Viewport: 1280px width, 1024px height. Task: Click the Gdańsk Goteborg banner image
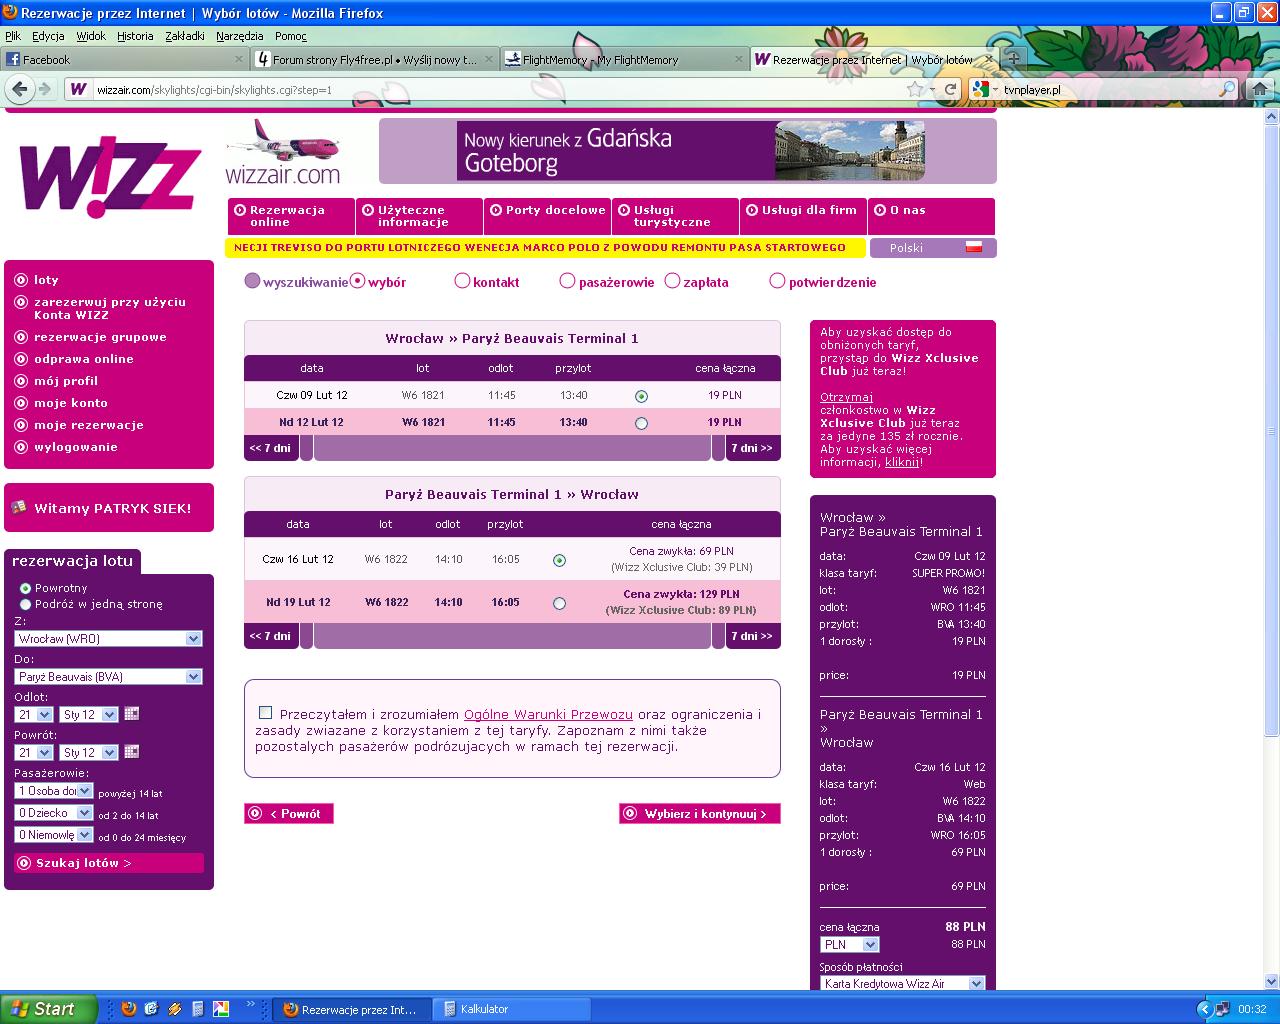(x=688, y=151)
